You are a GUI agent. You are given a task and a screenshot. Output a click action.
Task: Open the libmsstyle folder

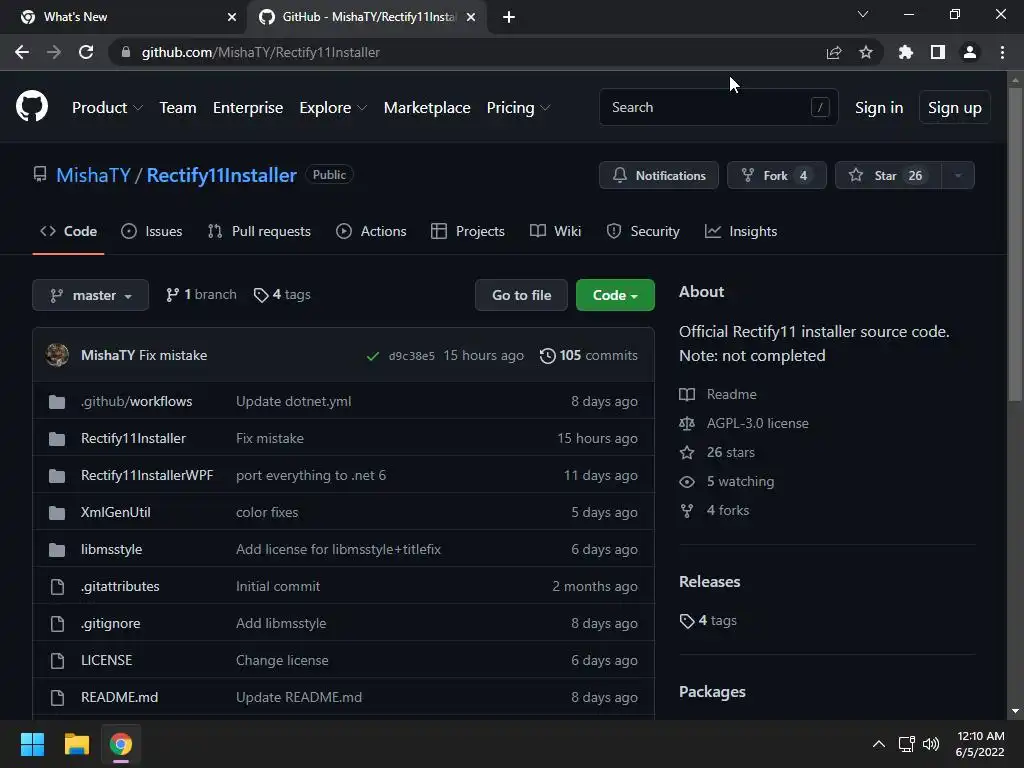(112, 549)
